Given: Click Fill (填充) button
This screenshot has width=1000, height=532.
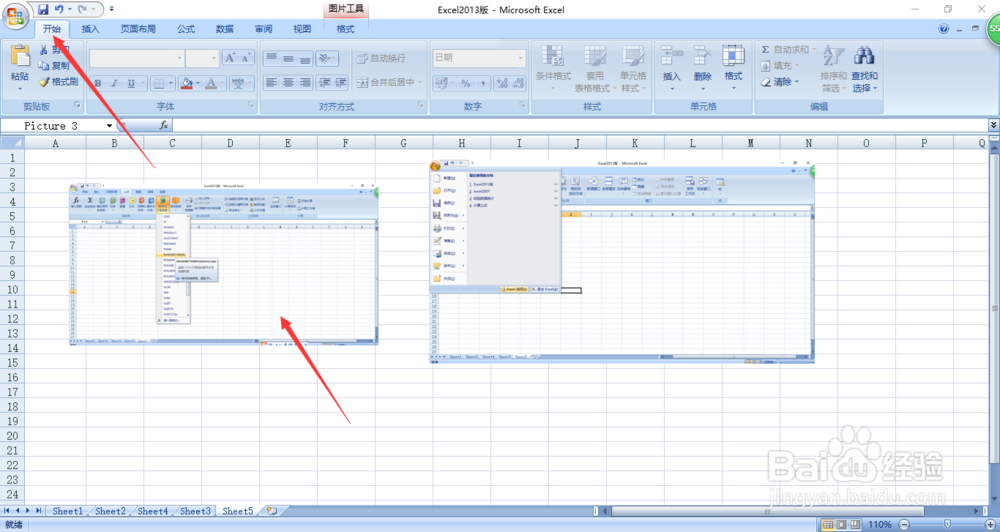Looking at the screenshot, I should [x=779, y=66].
